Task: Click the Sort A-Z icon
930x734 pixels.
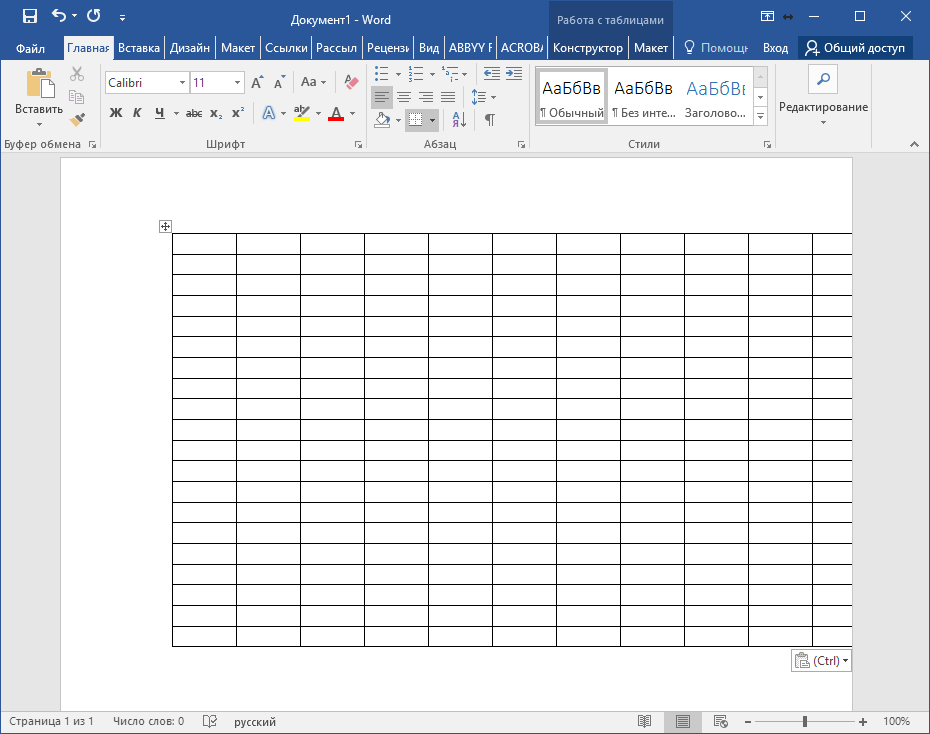Action: (x=459, y=119)
